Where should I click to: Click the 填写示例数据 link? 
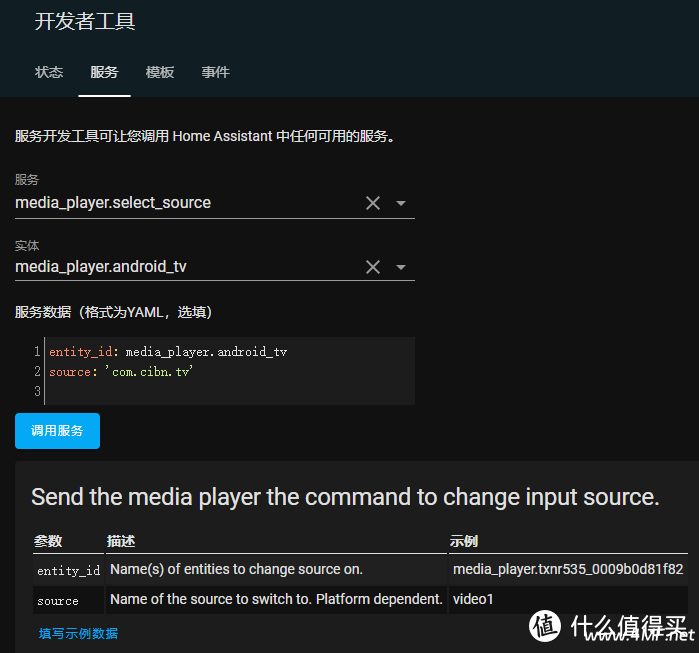coord(78,633)
